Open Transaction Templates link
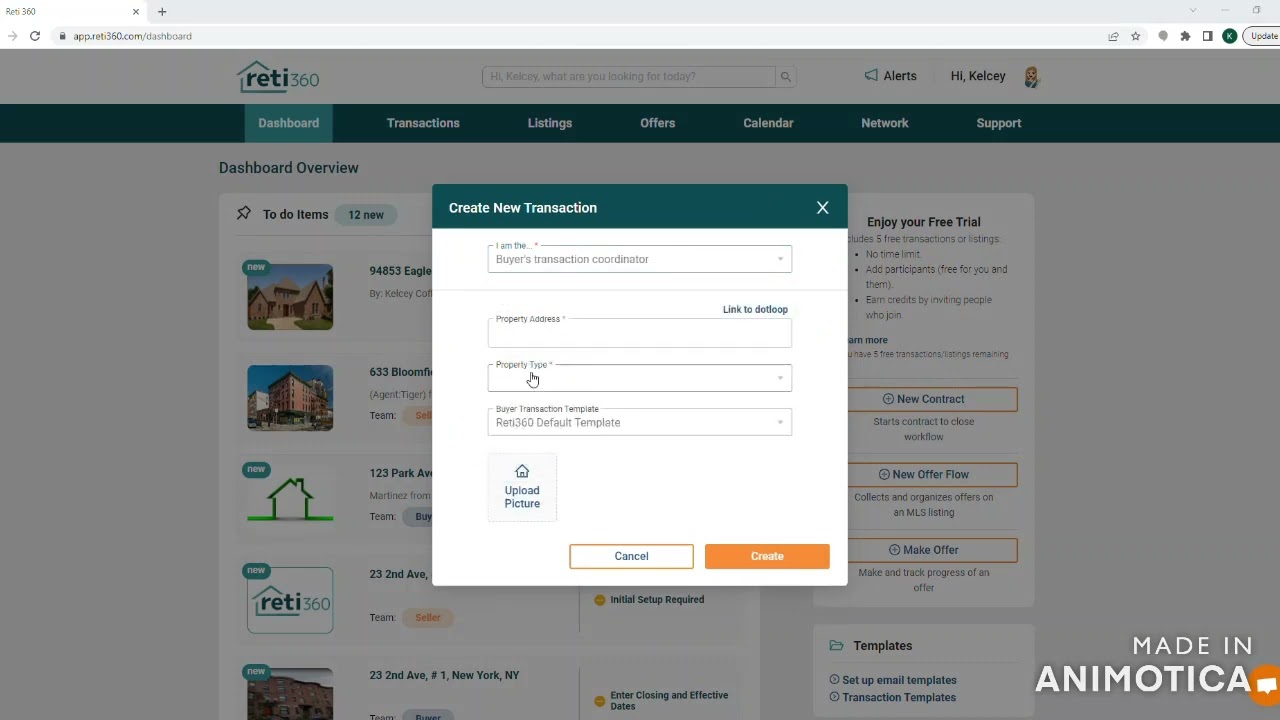 coord(899,698)
